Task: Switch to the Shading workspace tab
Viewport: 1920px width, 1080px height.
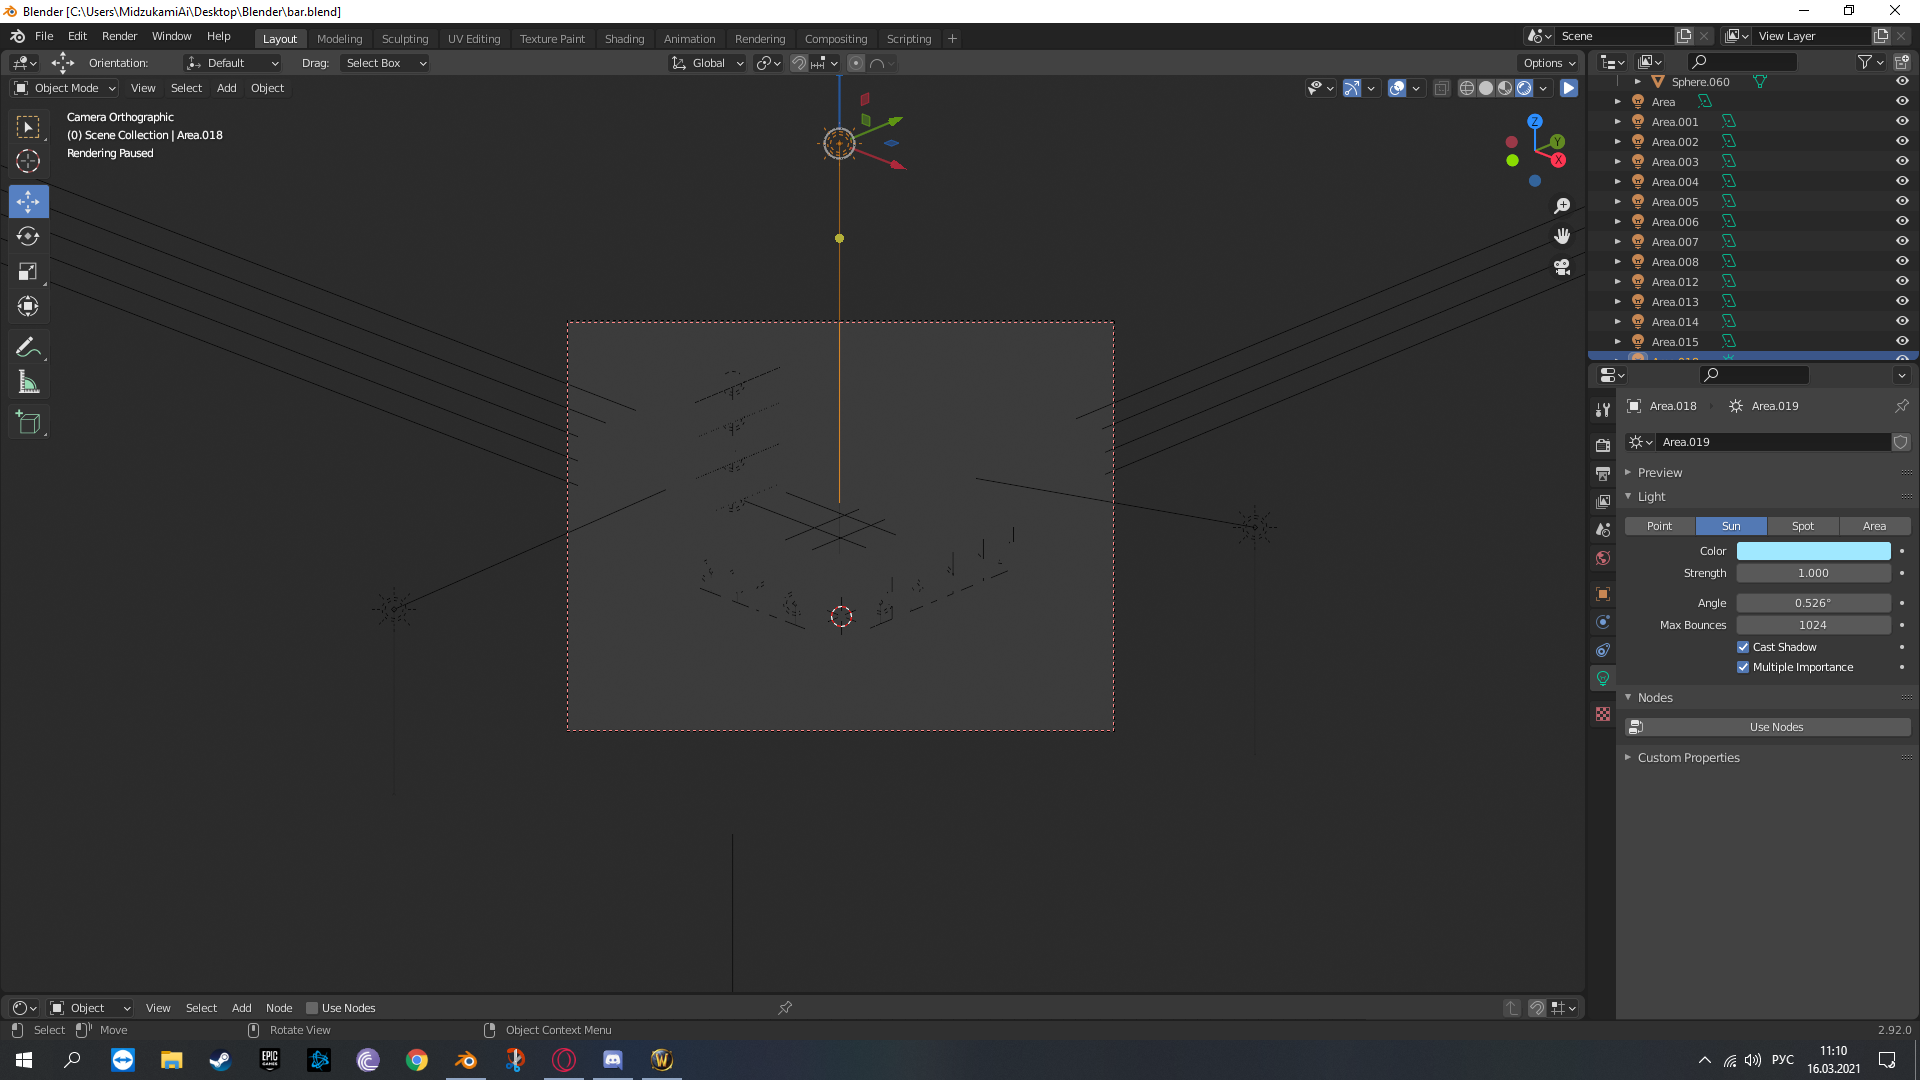Action: [x=624, y=39]
